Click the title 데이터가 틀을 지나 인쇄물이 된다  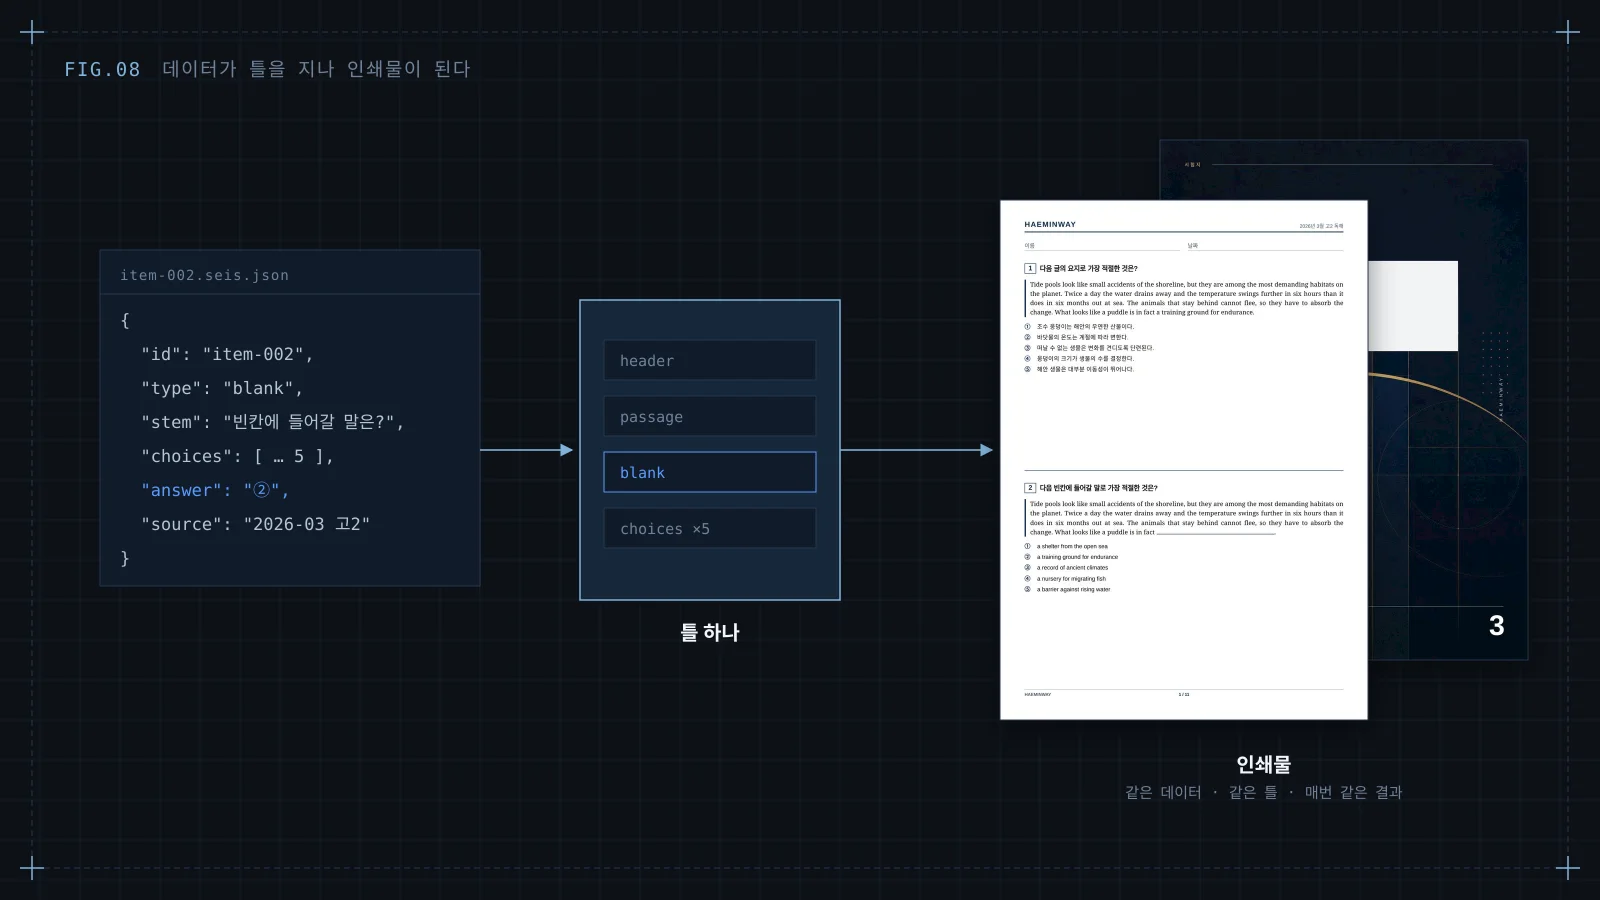pos(316,69)
